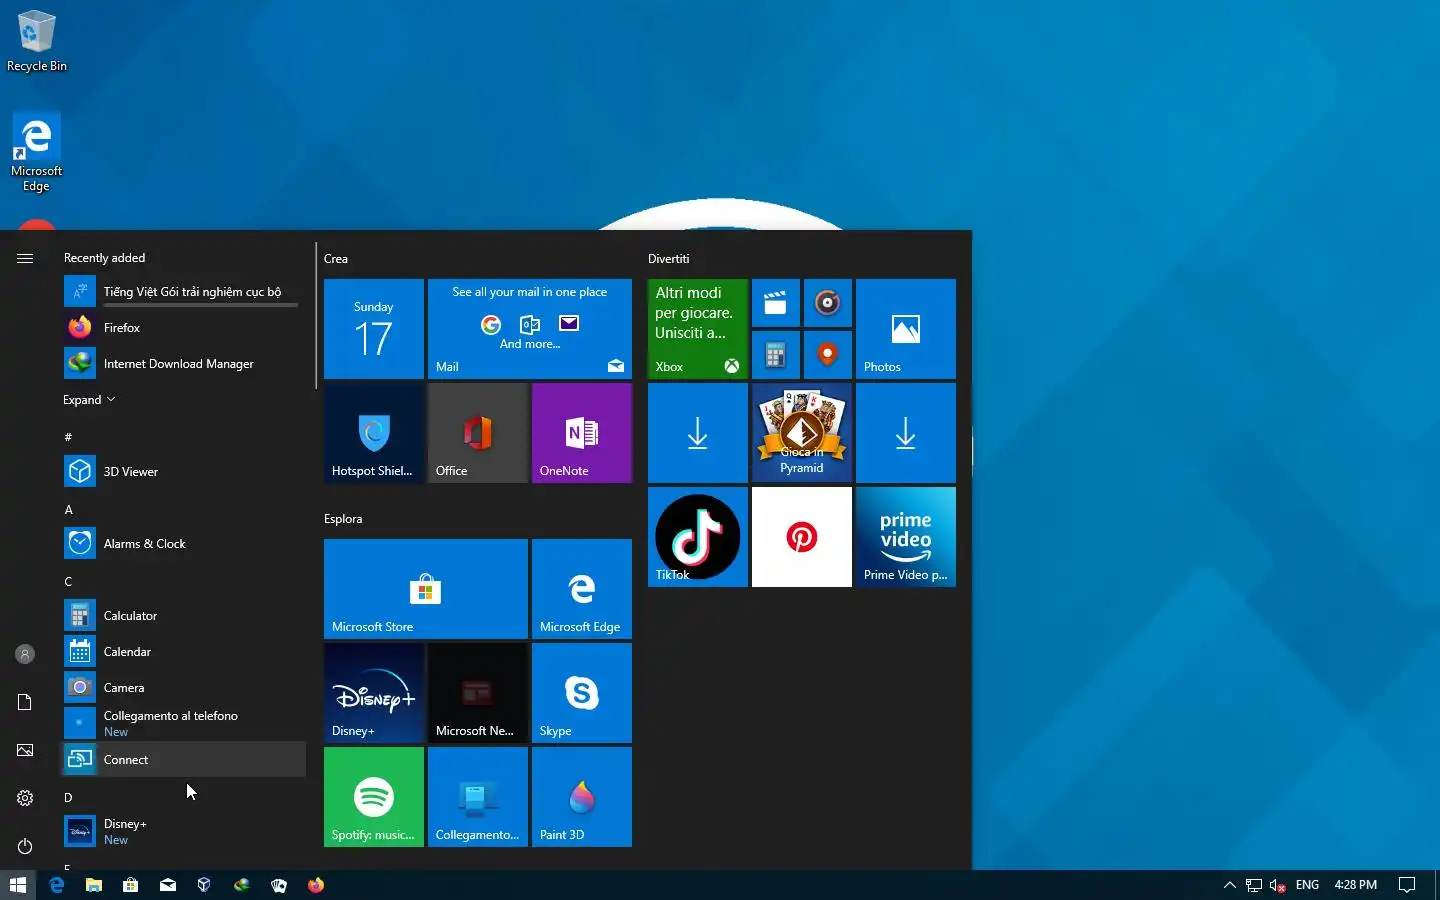Open the Groove Music disc tile
This screenshot has width=1440, height=900.
tap(828, 303)
